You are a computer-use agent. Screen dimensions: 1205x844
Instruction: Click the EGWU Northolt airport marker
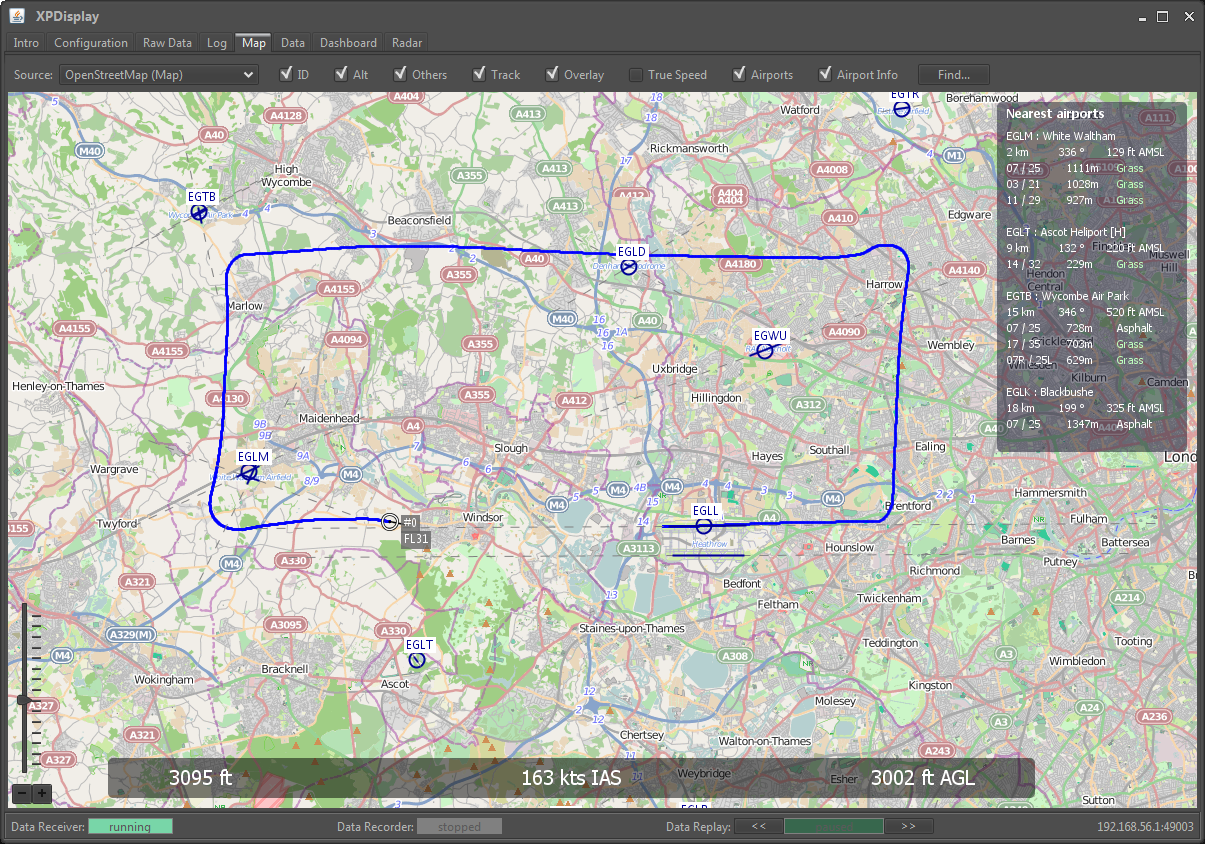pyautogui.click(x=765, y=351)
